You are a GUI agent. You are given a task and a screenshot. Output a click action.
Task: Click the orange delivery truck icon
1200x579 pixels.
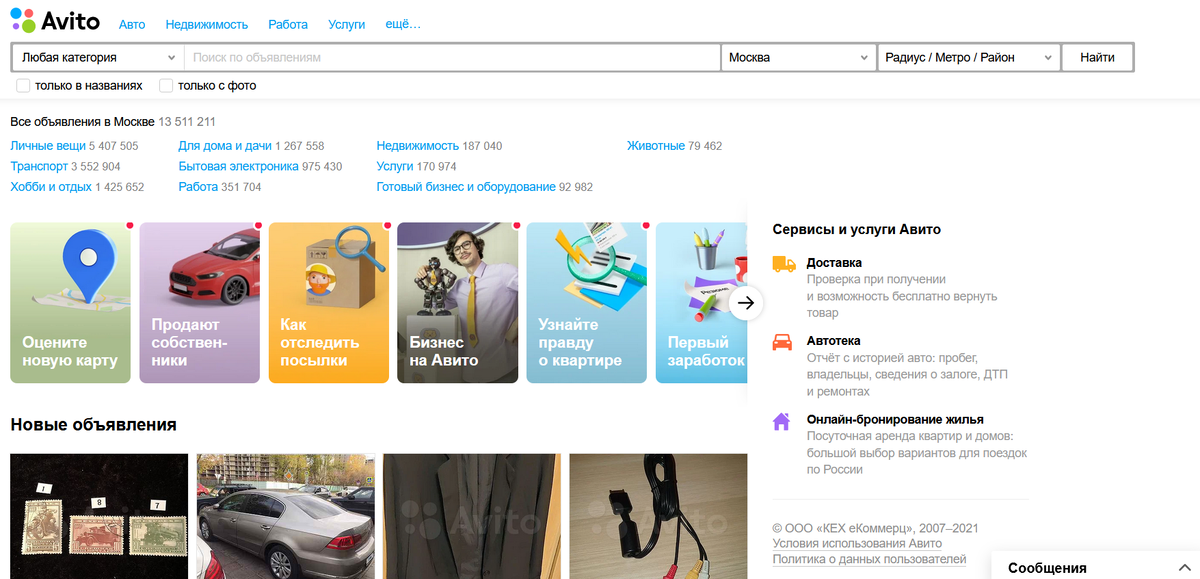(783, 264)
